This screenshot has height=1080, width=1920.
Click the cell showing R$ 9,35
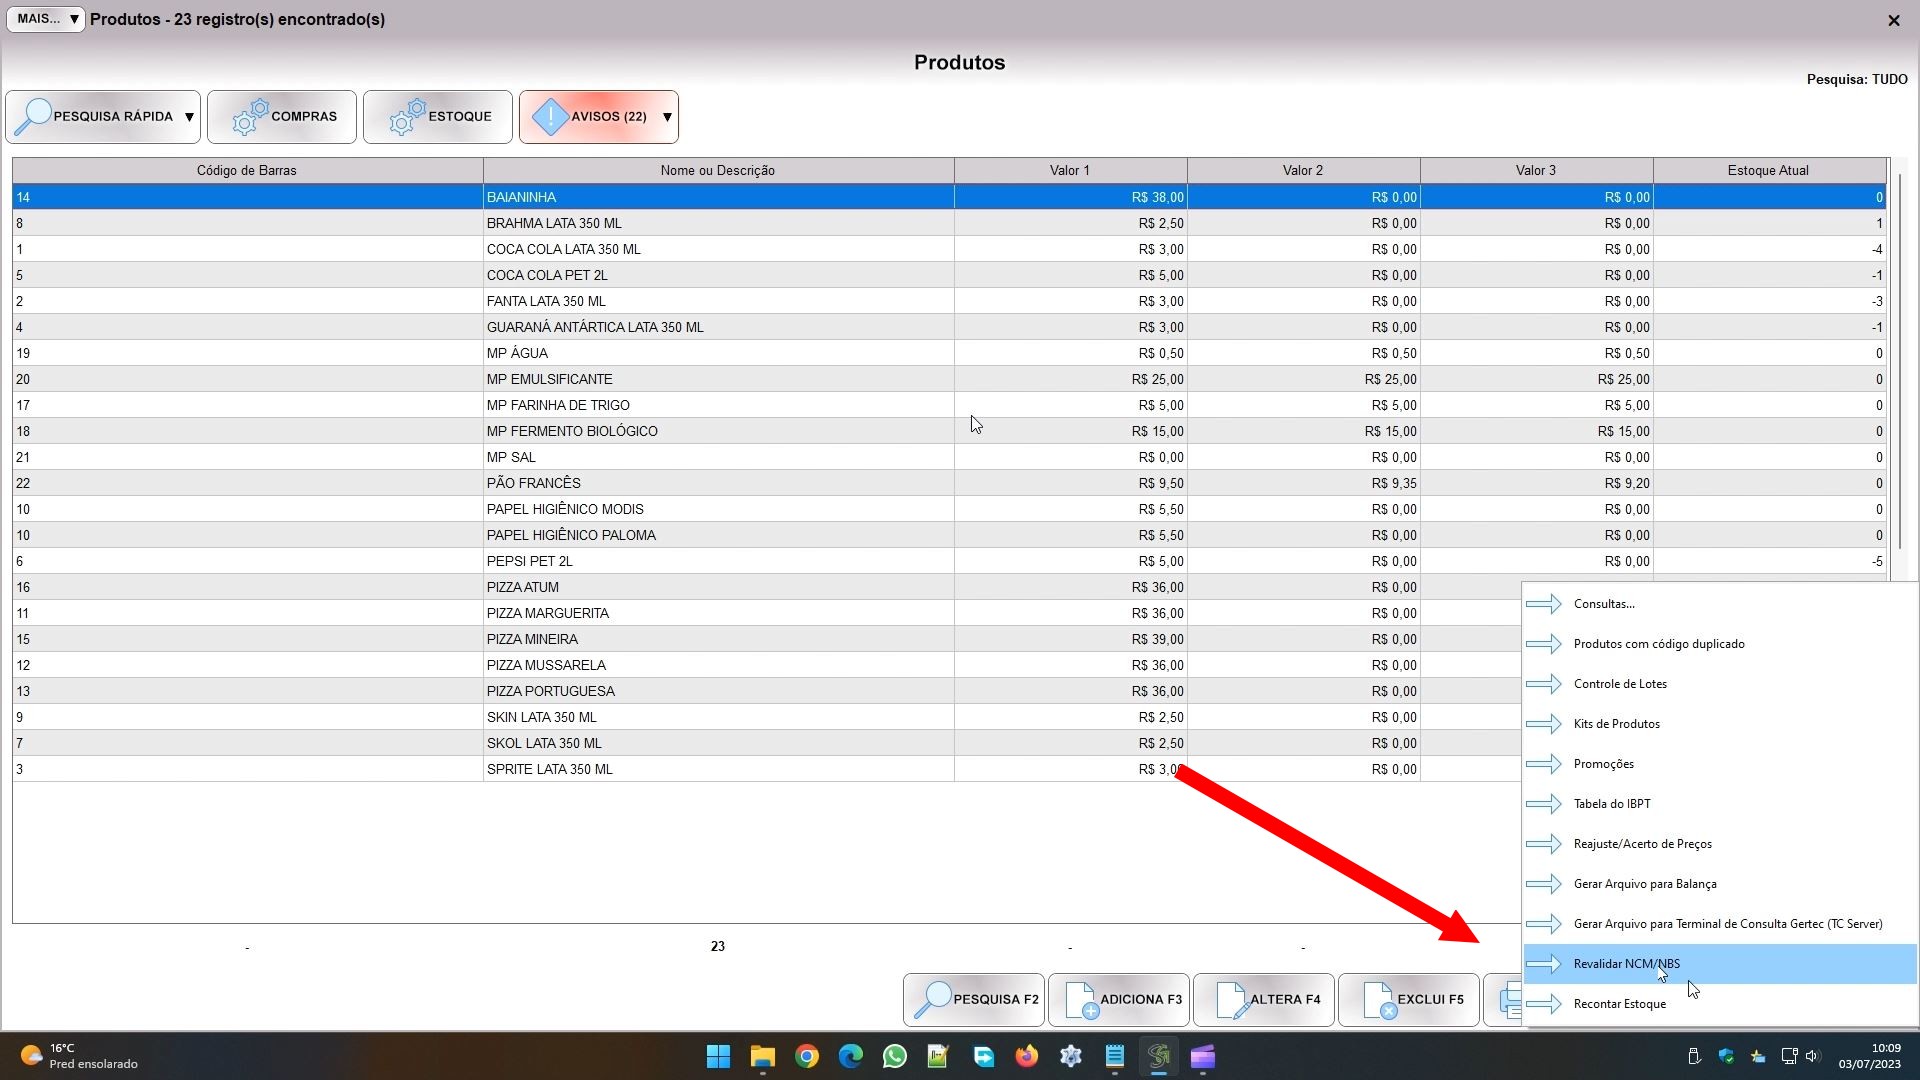(1303, 483)
